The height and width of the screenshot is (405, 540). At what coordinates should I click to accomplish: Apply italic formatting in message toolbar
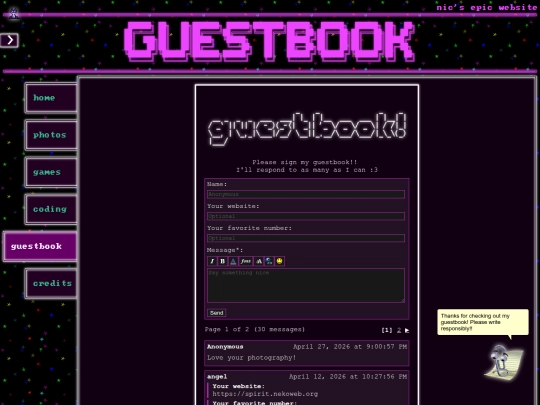(x=212, y=261)
